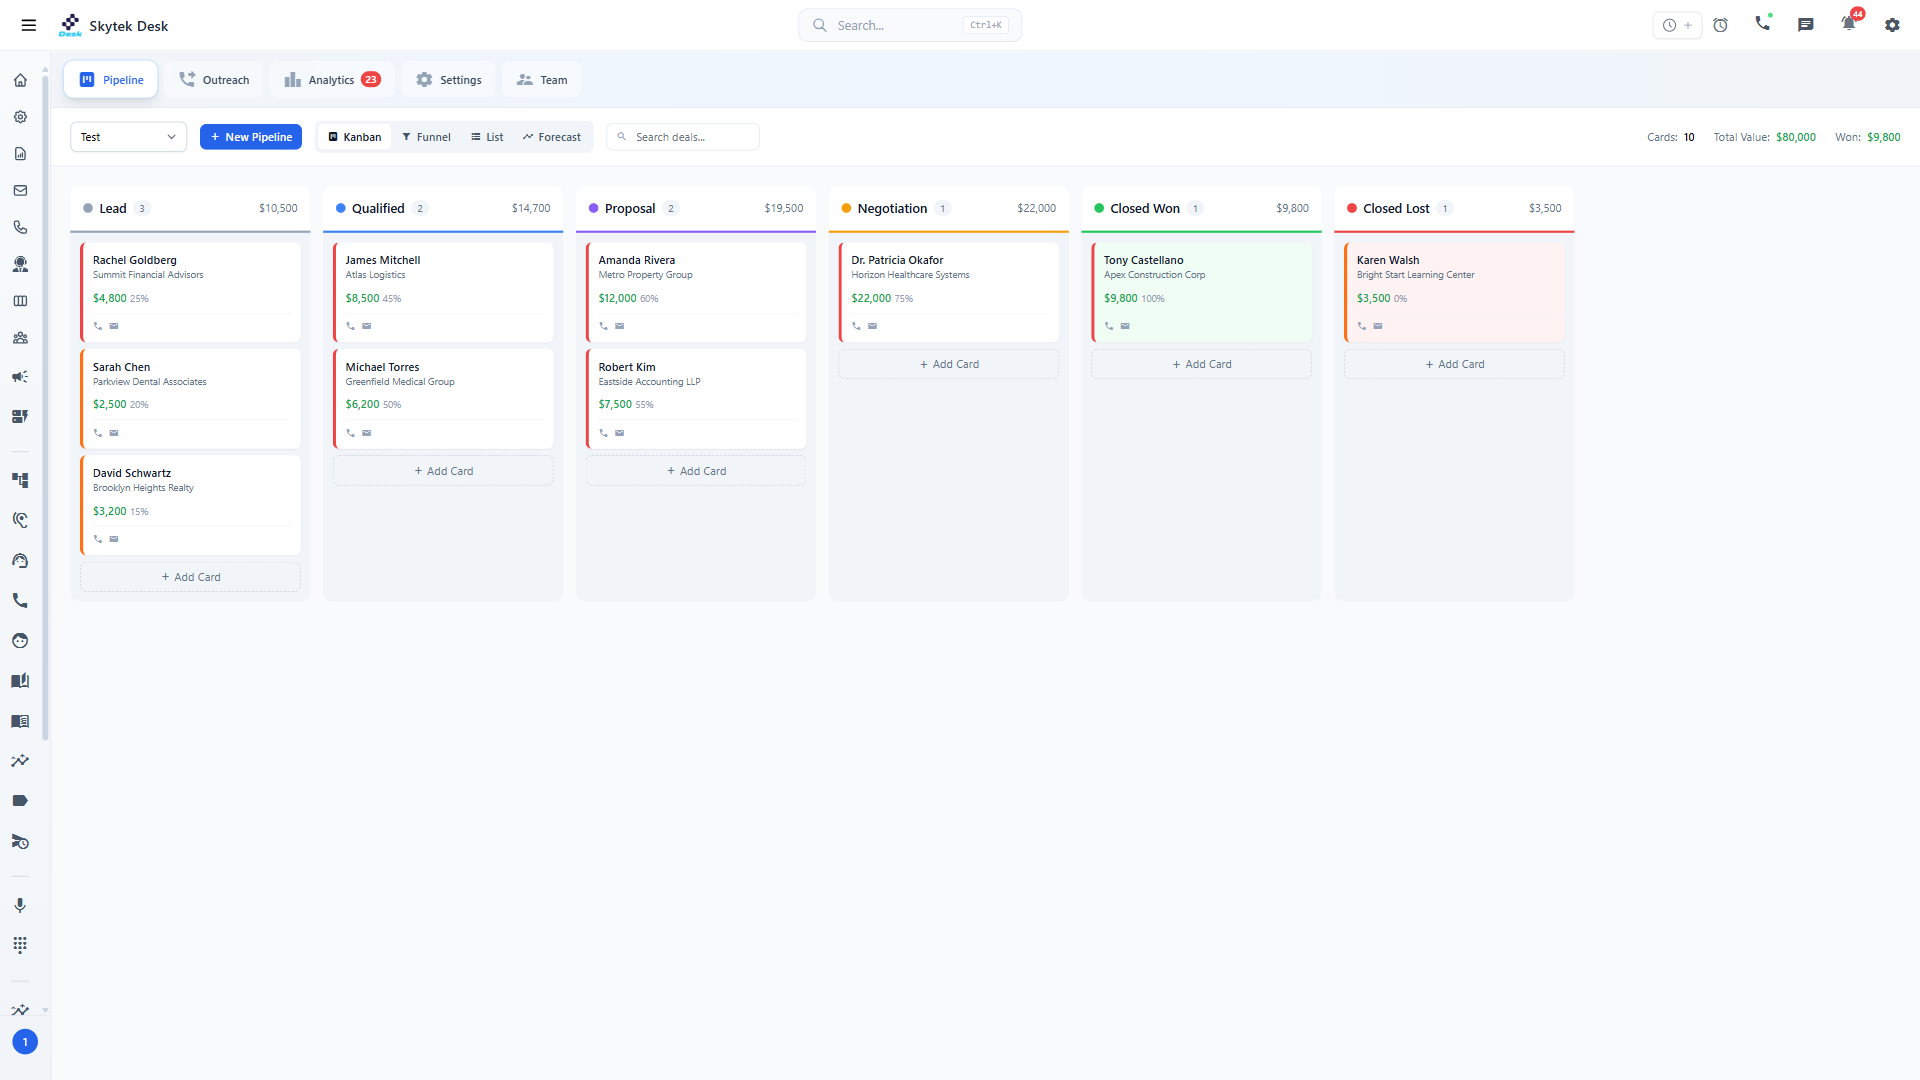The image size is (1920, 1080).
Task: Switch to List view
Action: click(x=487, y=137)
